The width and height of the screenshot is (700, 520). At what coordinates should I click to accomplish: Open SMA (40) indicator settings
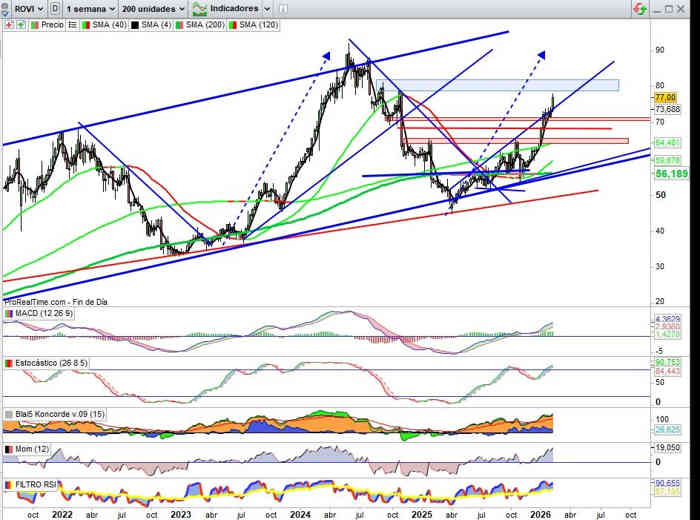(103, 21)
